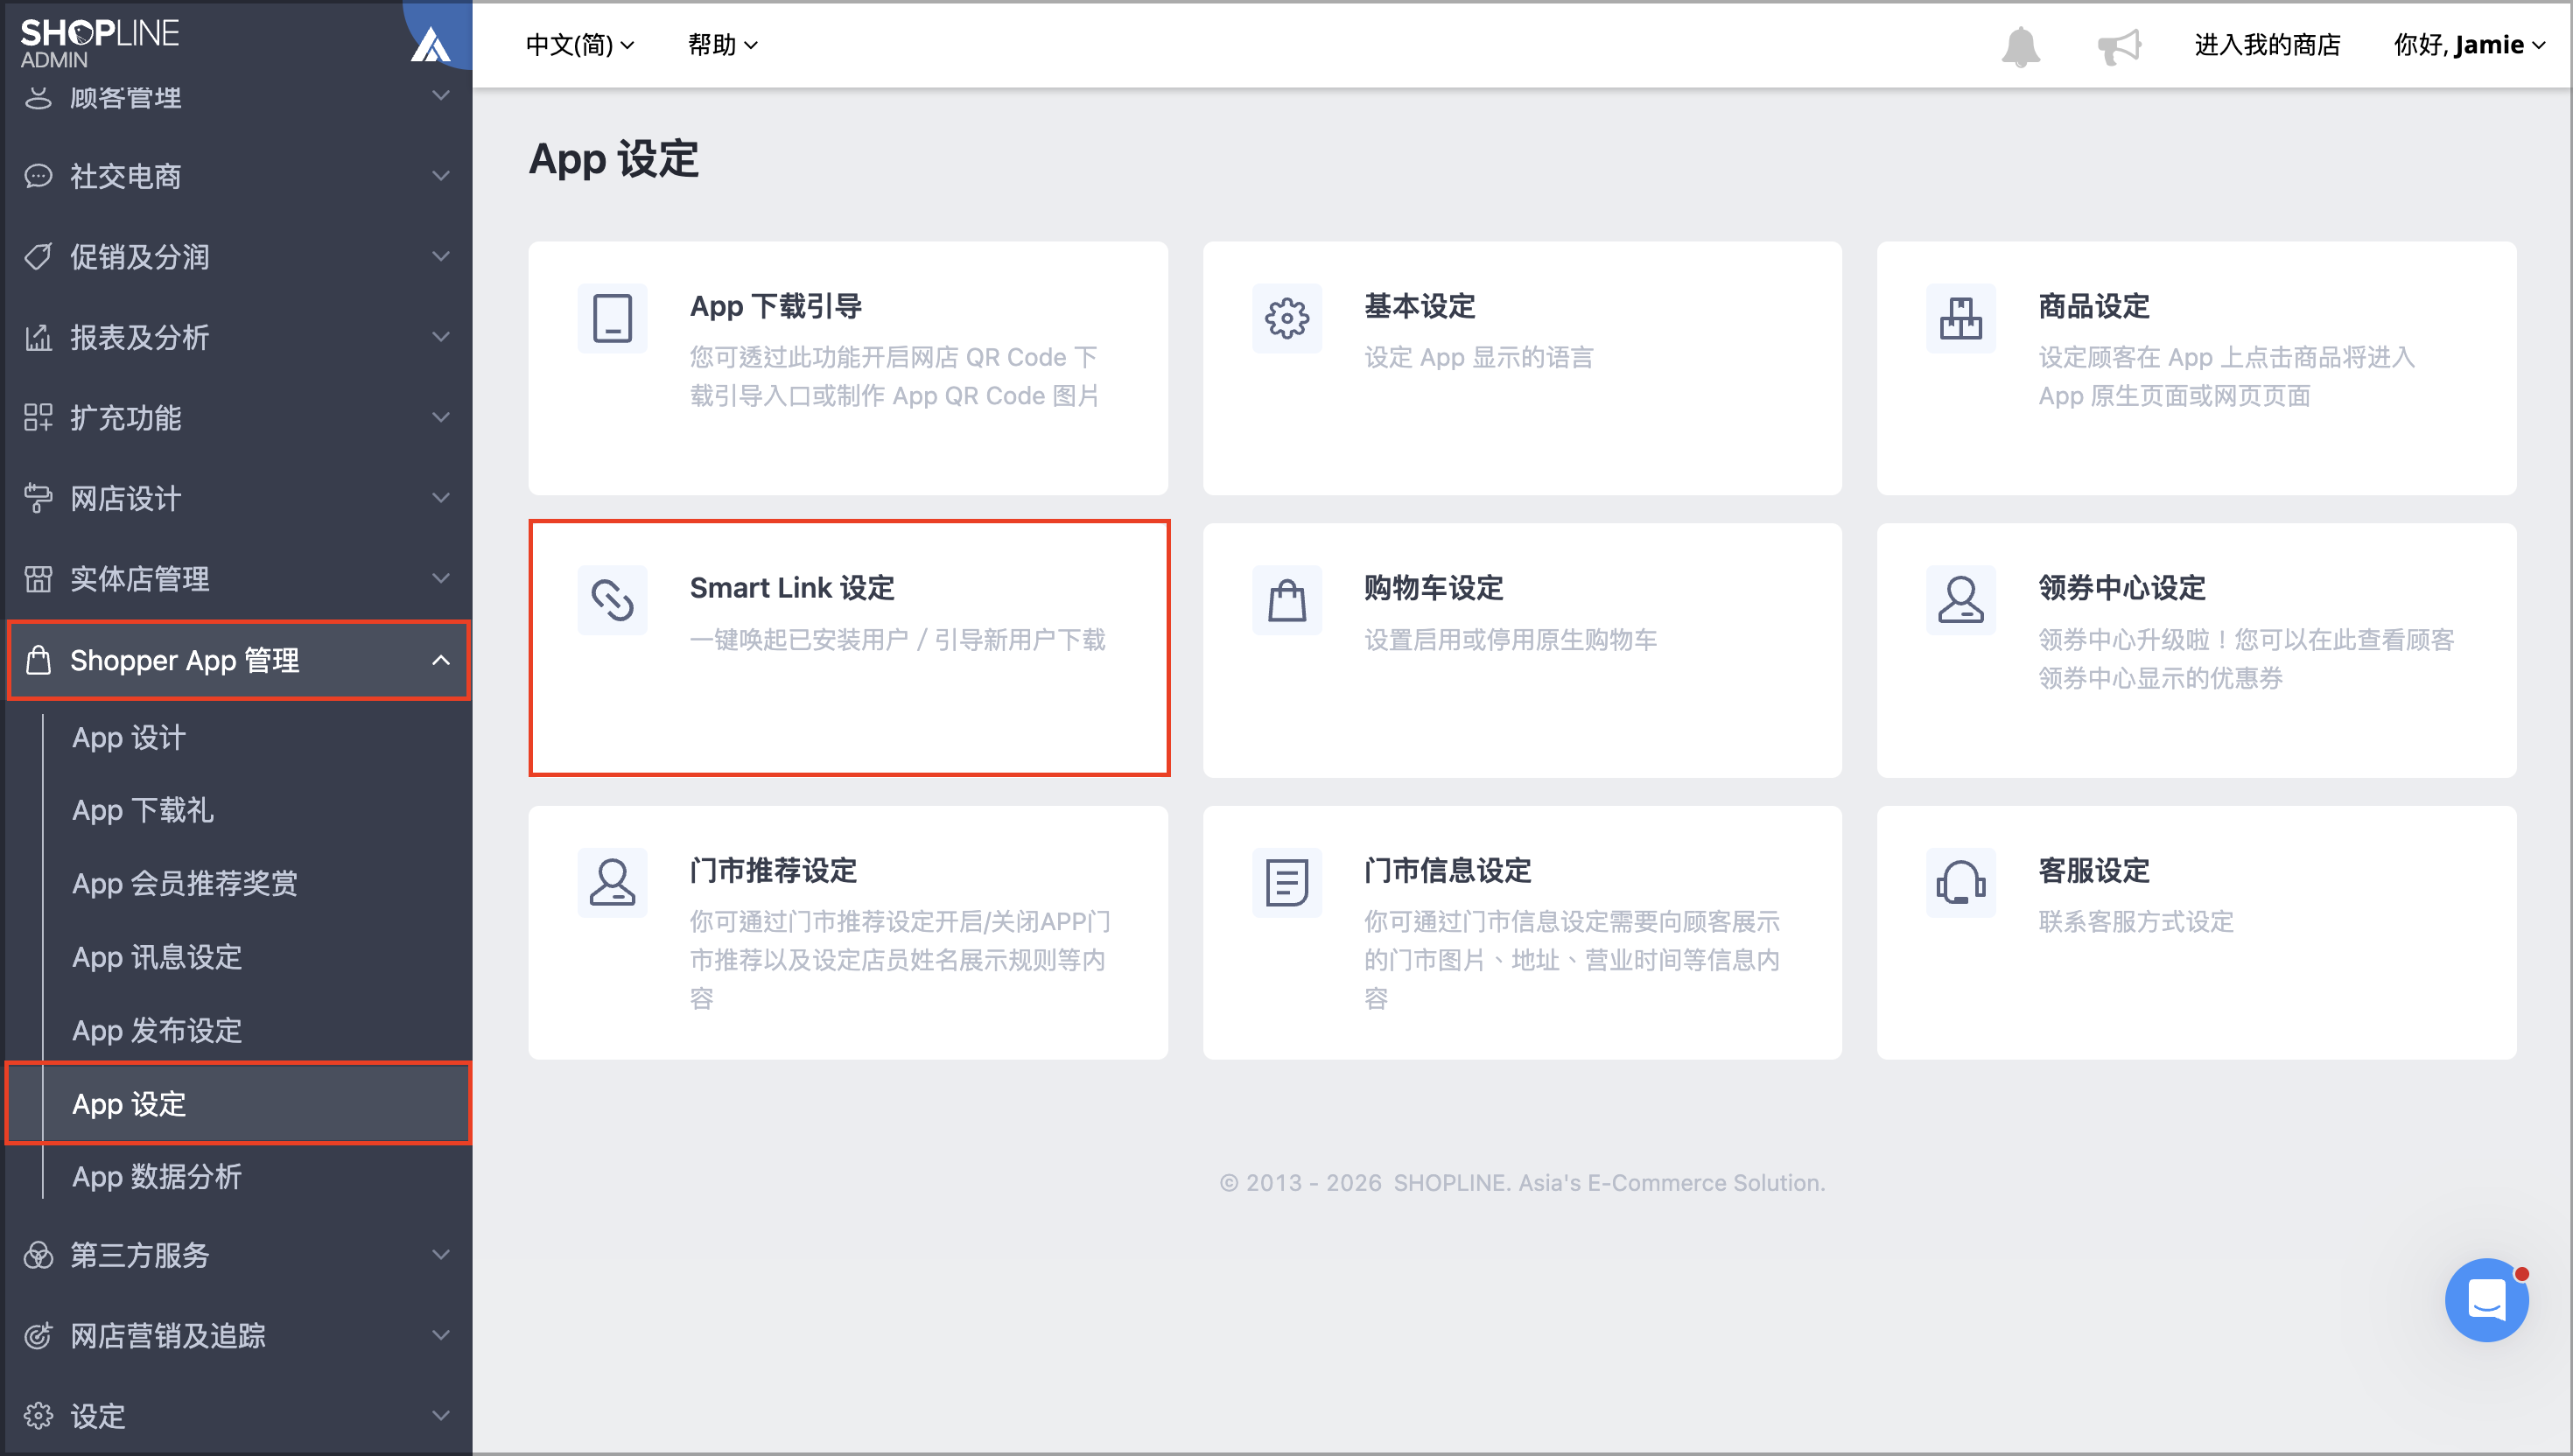Collapse the Shopper App 管理 menu

pos(238,660)
